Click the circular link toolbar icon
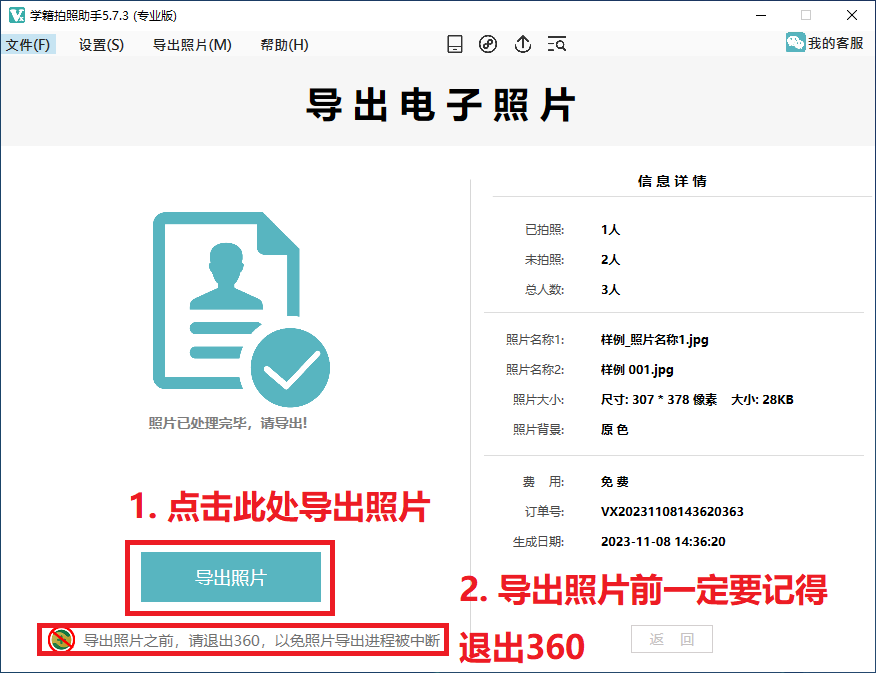Viewport: 876px width, 673px height. [488, 44]
